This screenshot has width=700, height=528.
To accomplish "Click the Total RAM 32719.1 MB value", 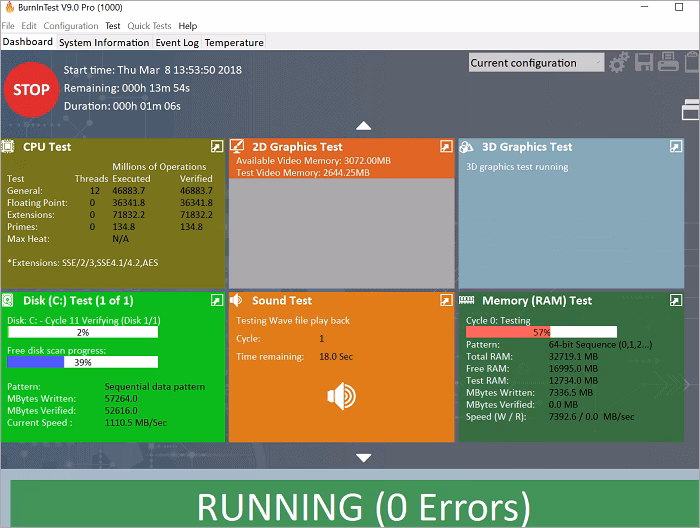I will (573, 357).
